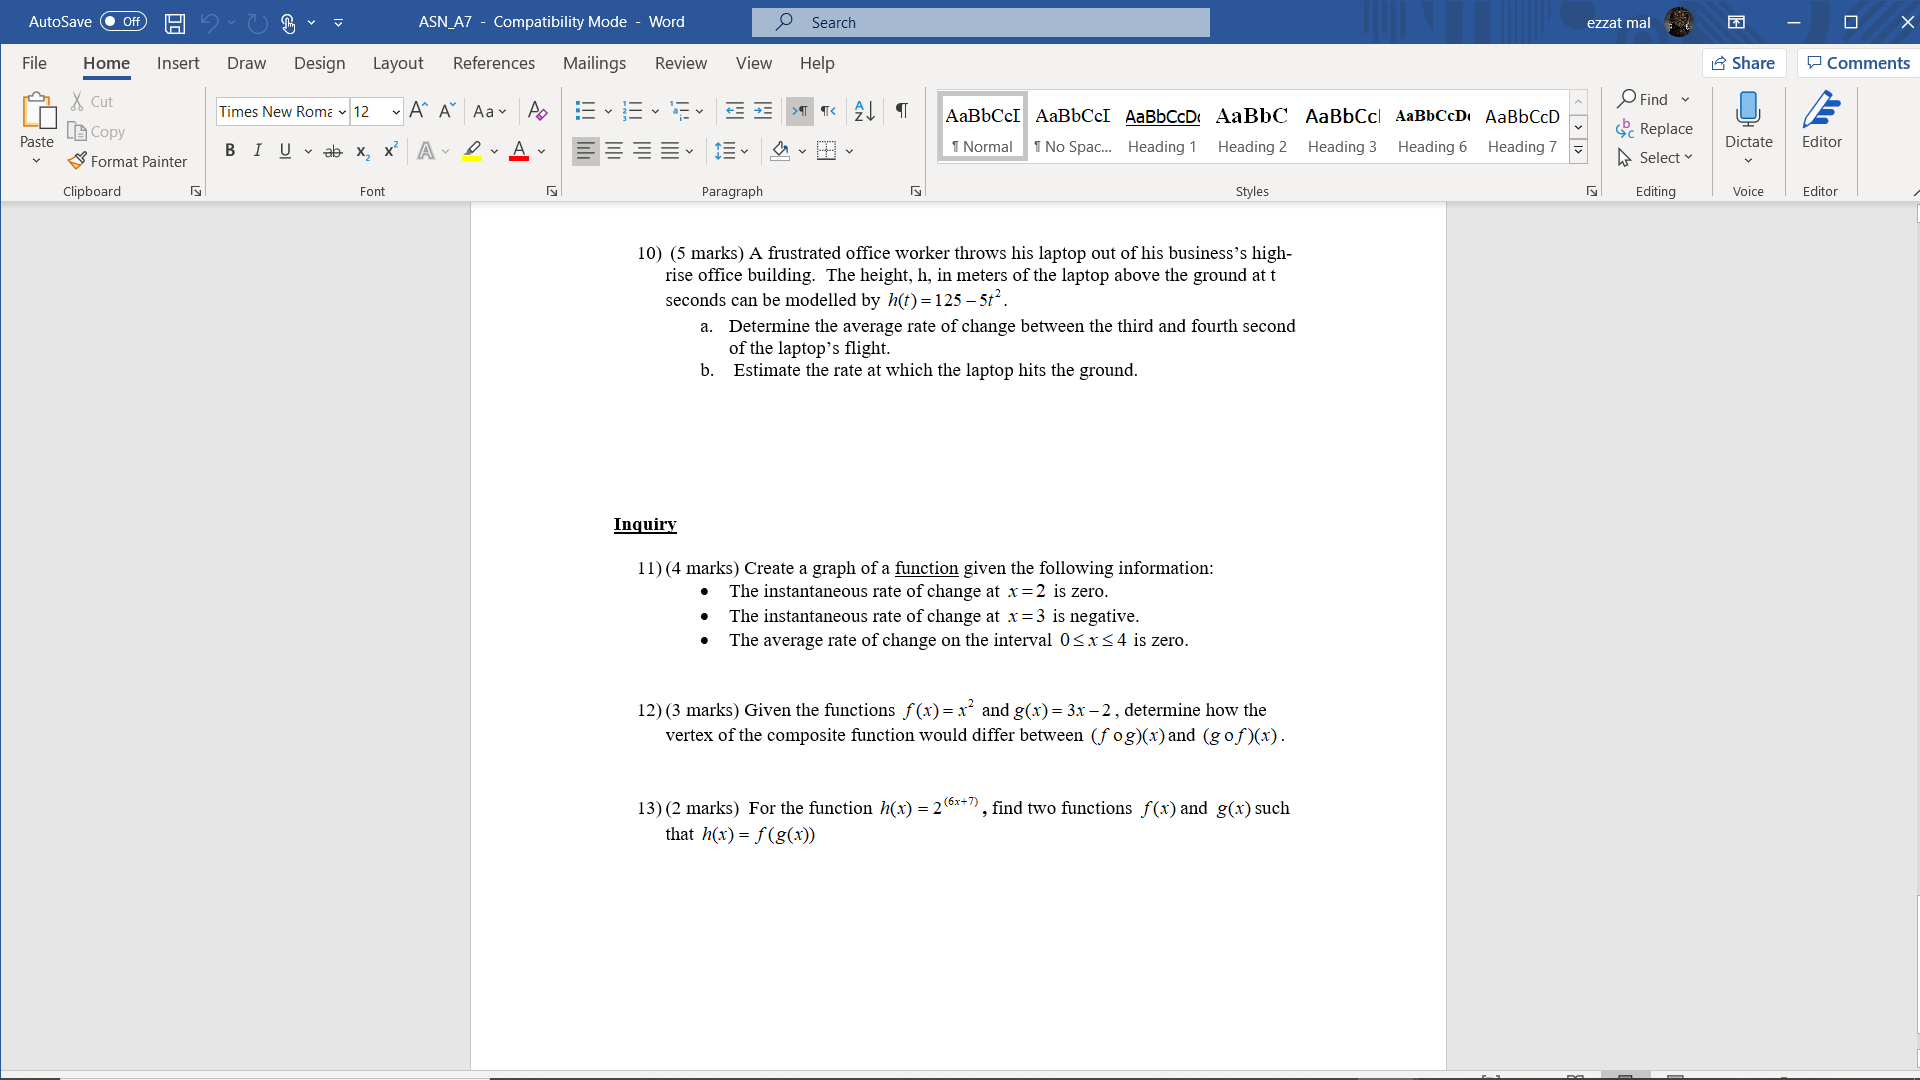
Task: Click the Clear All Formatting icon
Action: click(x=537, y=111)
